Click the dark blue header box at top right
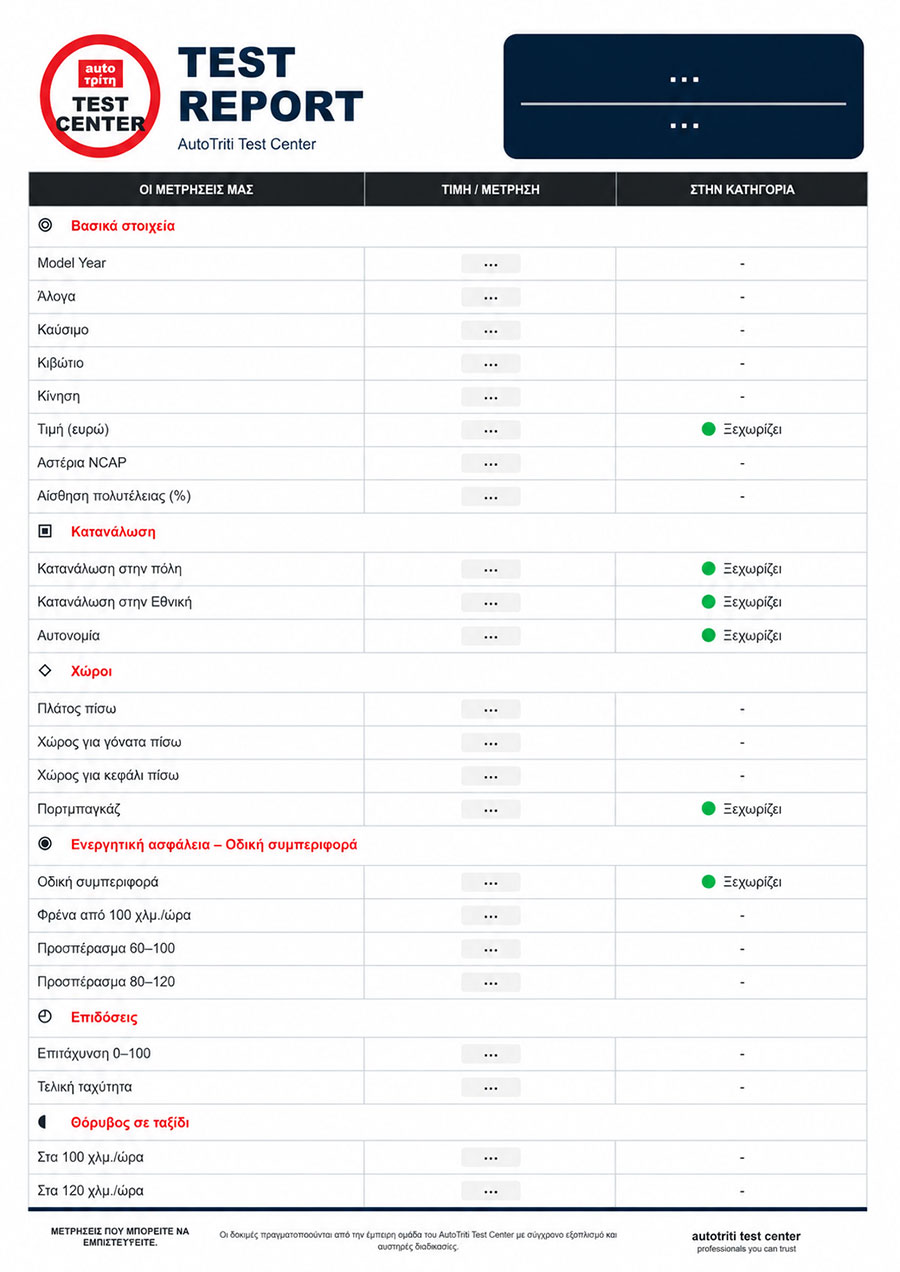This screenshot has width=900, height=1272. (683, 96)
